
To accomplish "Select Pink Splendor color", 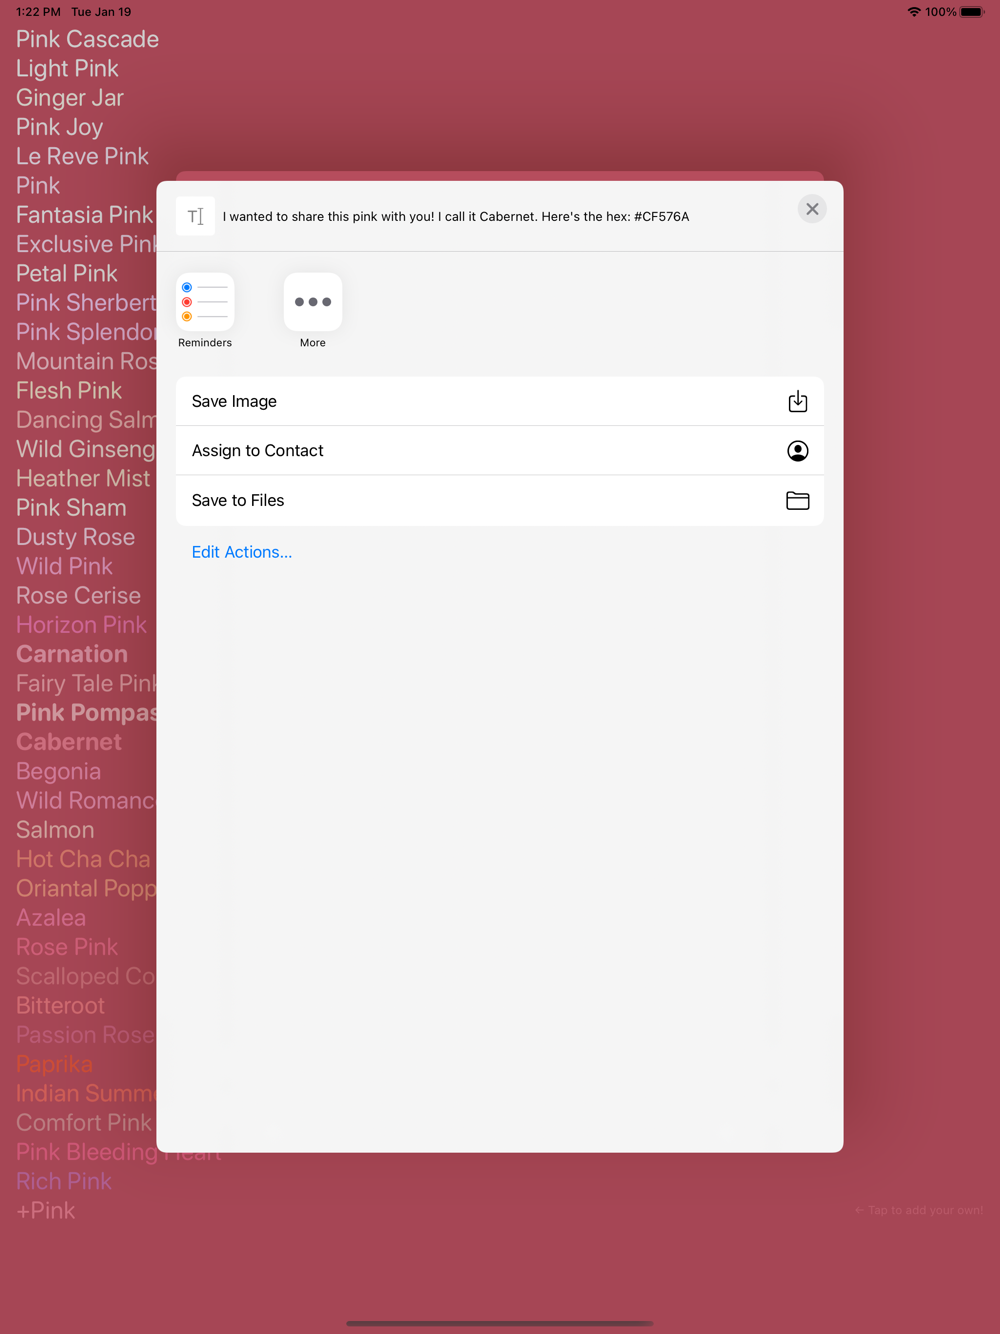I will 86,332.
